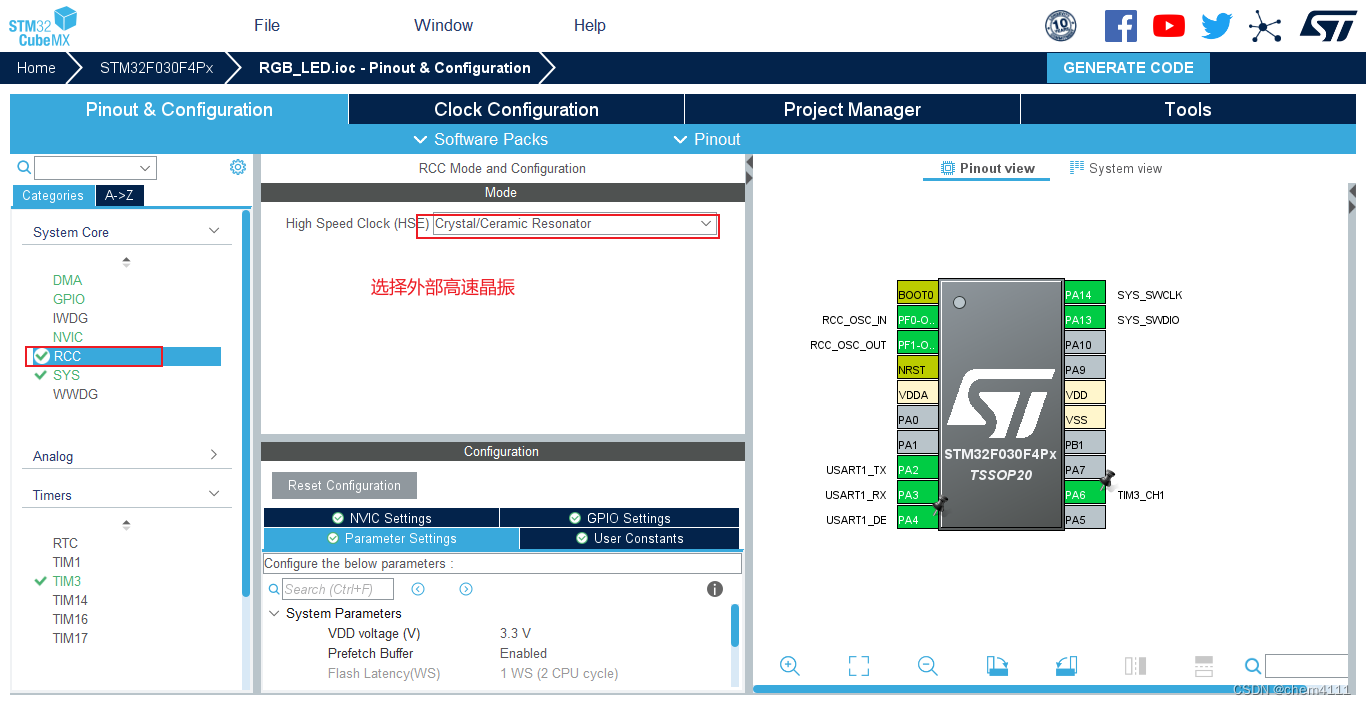Click the zoom in icon in pinout view
Screen dimensions: 1366x705
click(x=789, y=665)
